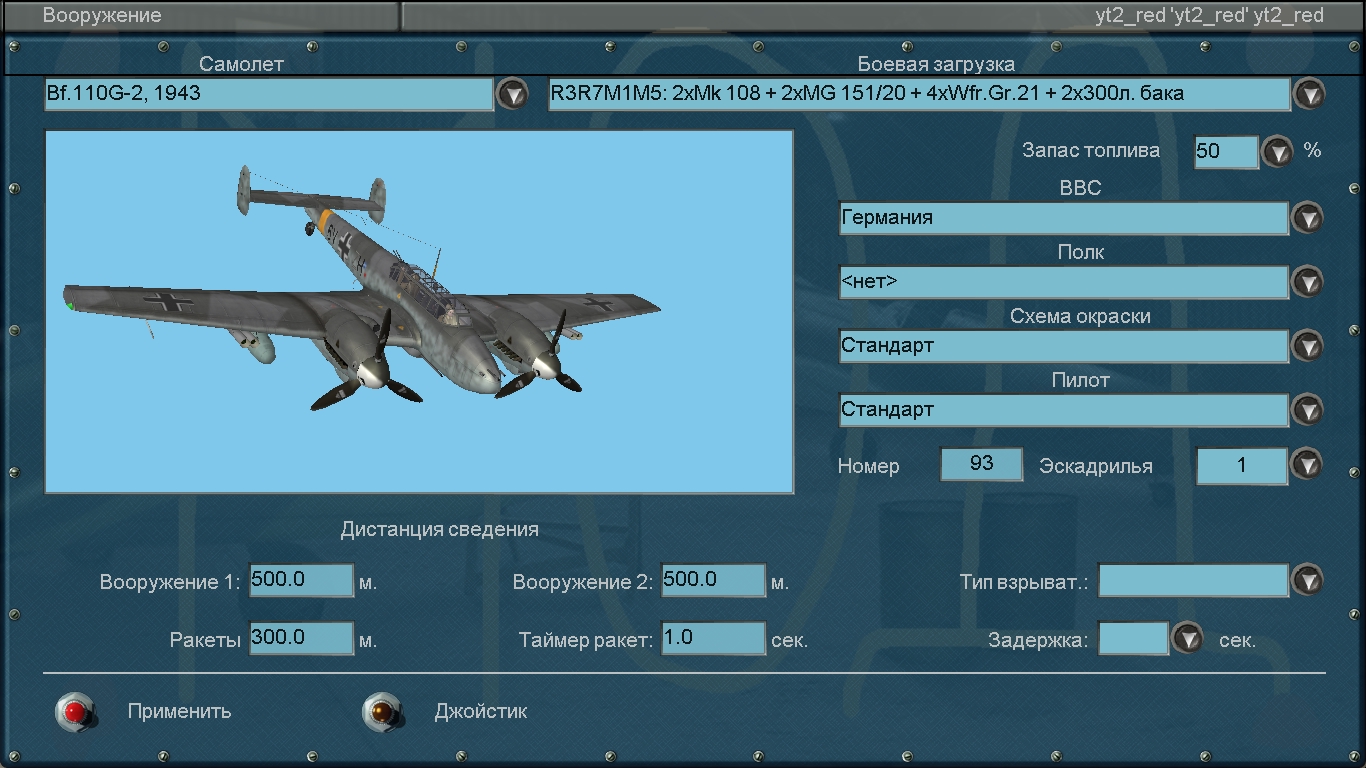Click the Пилот Стандарт field
Screen dimensions: 1366x768
coord(1064,410)
